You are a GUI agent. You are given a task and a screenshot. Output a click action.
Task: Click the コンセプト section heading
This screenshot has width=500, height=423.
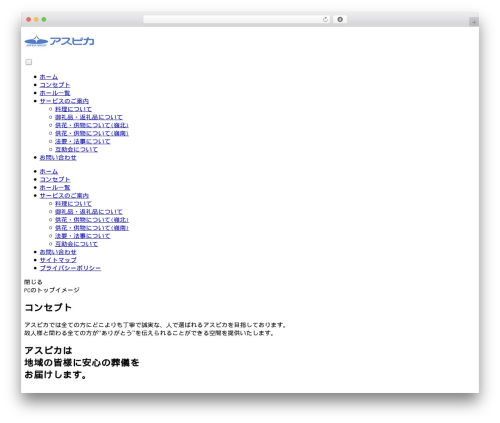pyautogui.click(x=48, y=307)
